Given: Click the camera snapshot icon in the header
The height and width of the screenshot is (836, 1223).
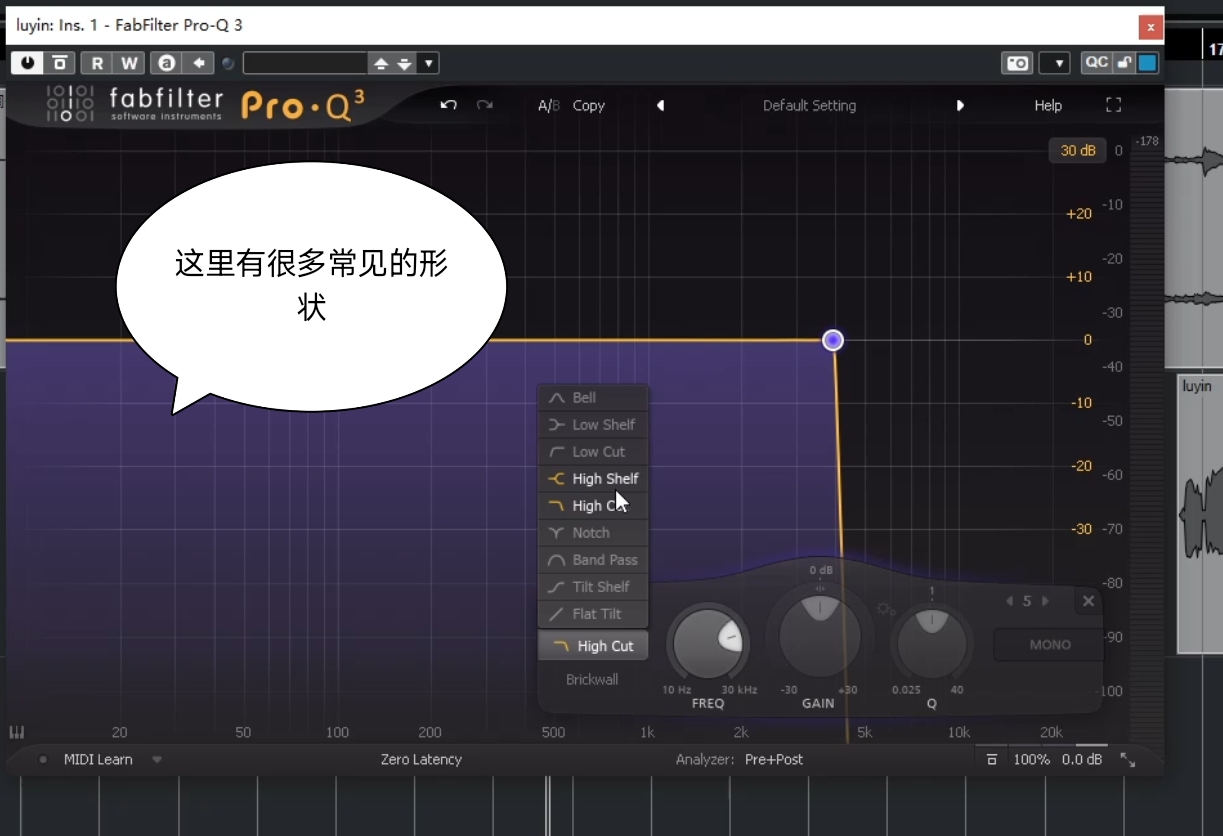Looking at the screenshot, I should click(x=1016, y=62).
